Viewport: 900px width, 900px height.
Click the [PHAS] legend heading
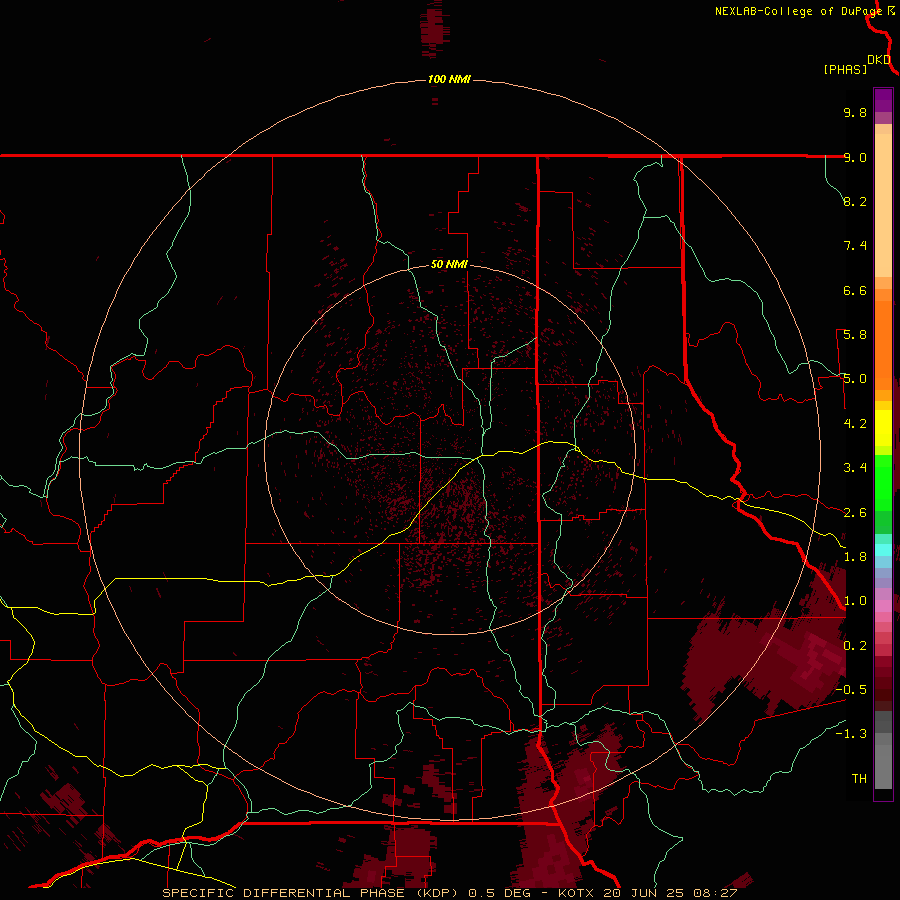[x=845, y=69]
